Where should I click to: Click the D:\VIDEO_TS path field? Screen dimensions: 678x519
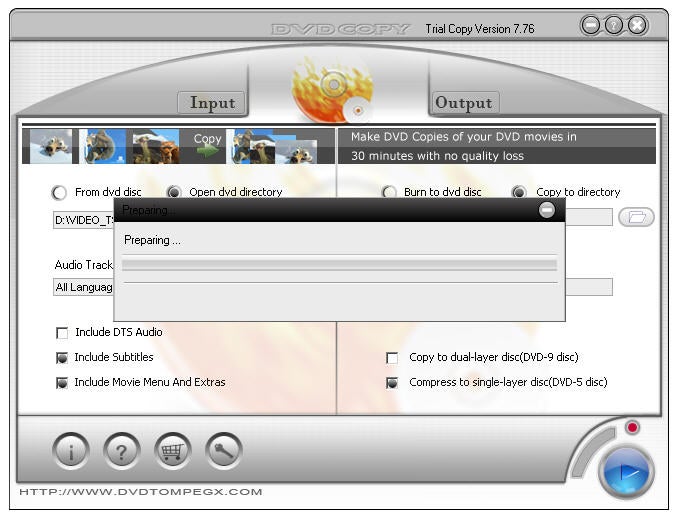pyautogui.click(x=83, y=220)
